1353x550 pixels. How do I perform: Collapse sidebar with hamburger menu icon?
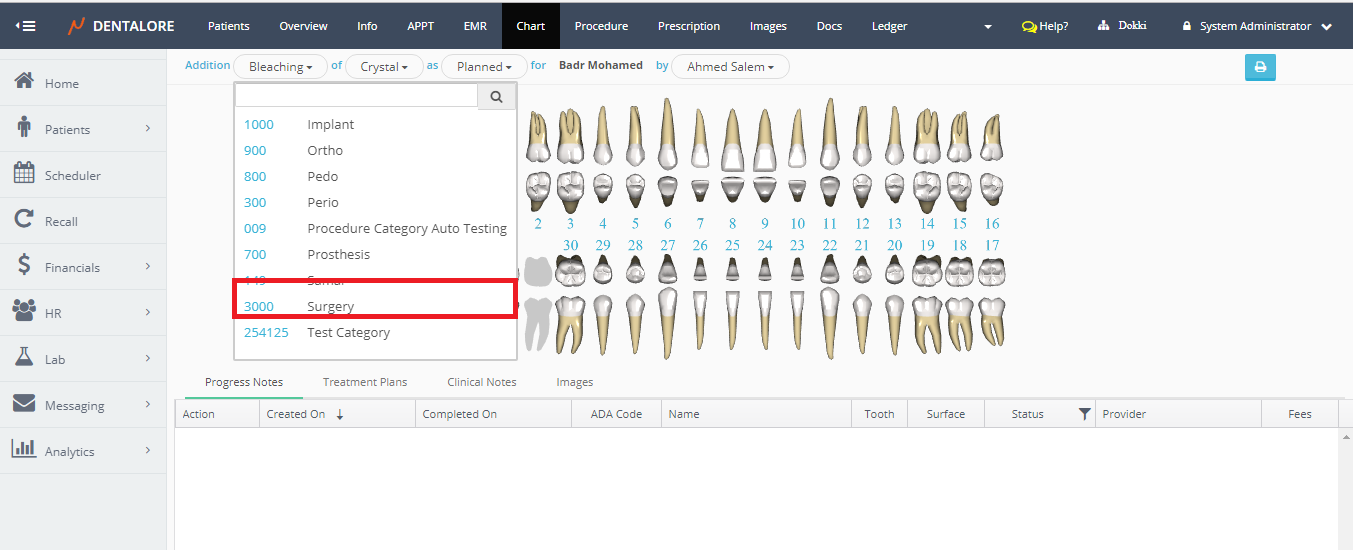point(25,26)
